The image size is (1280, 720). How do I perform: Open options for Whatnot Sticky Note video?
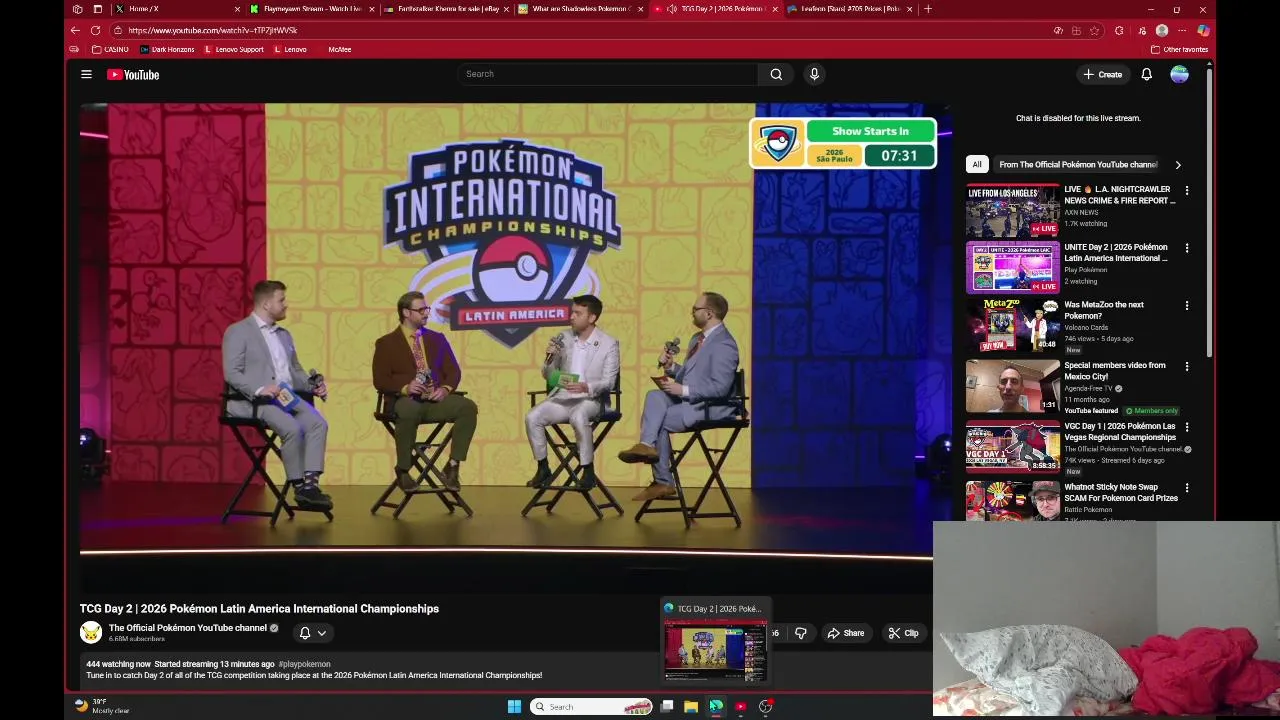[x=1187, y=488]
